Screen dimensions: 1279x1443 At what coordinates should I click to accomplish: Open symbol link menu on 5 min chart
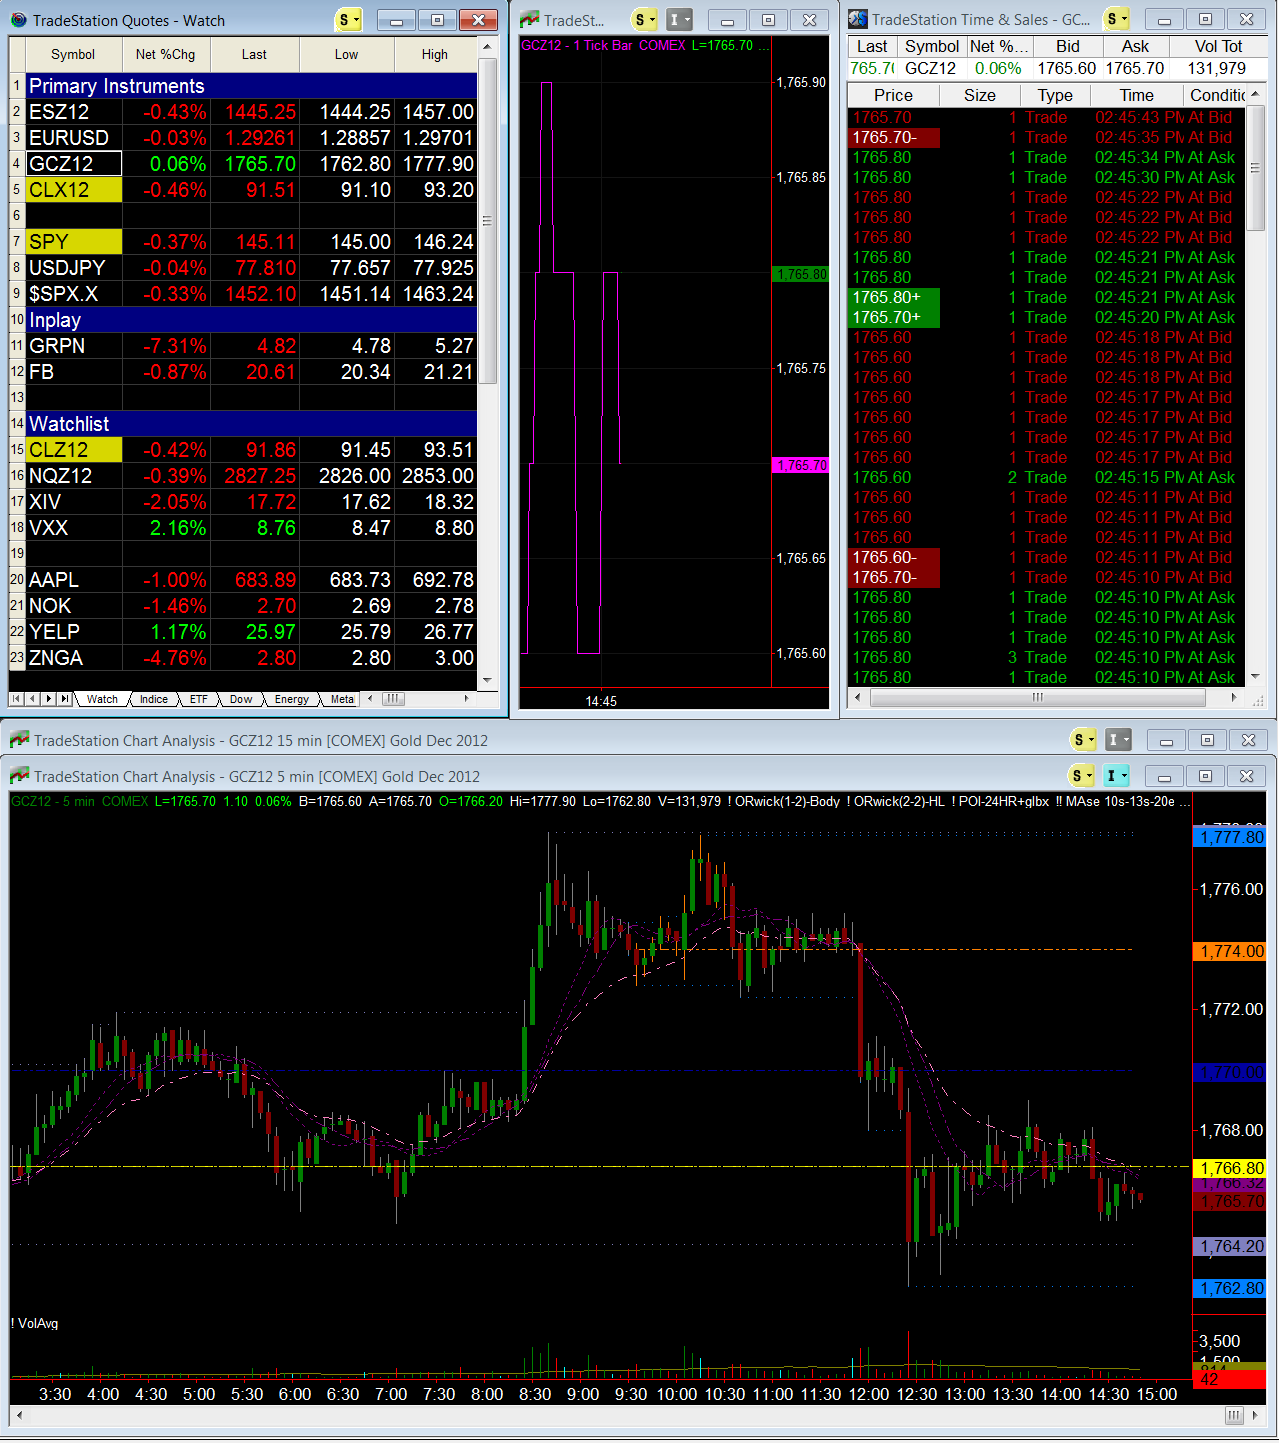coord(1080,776)
